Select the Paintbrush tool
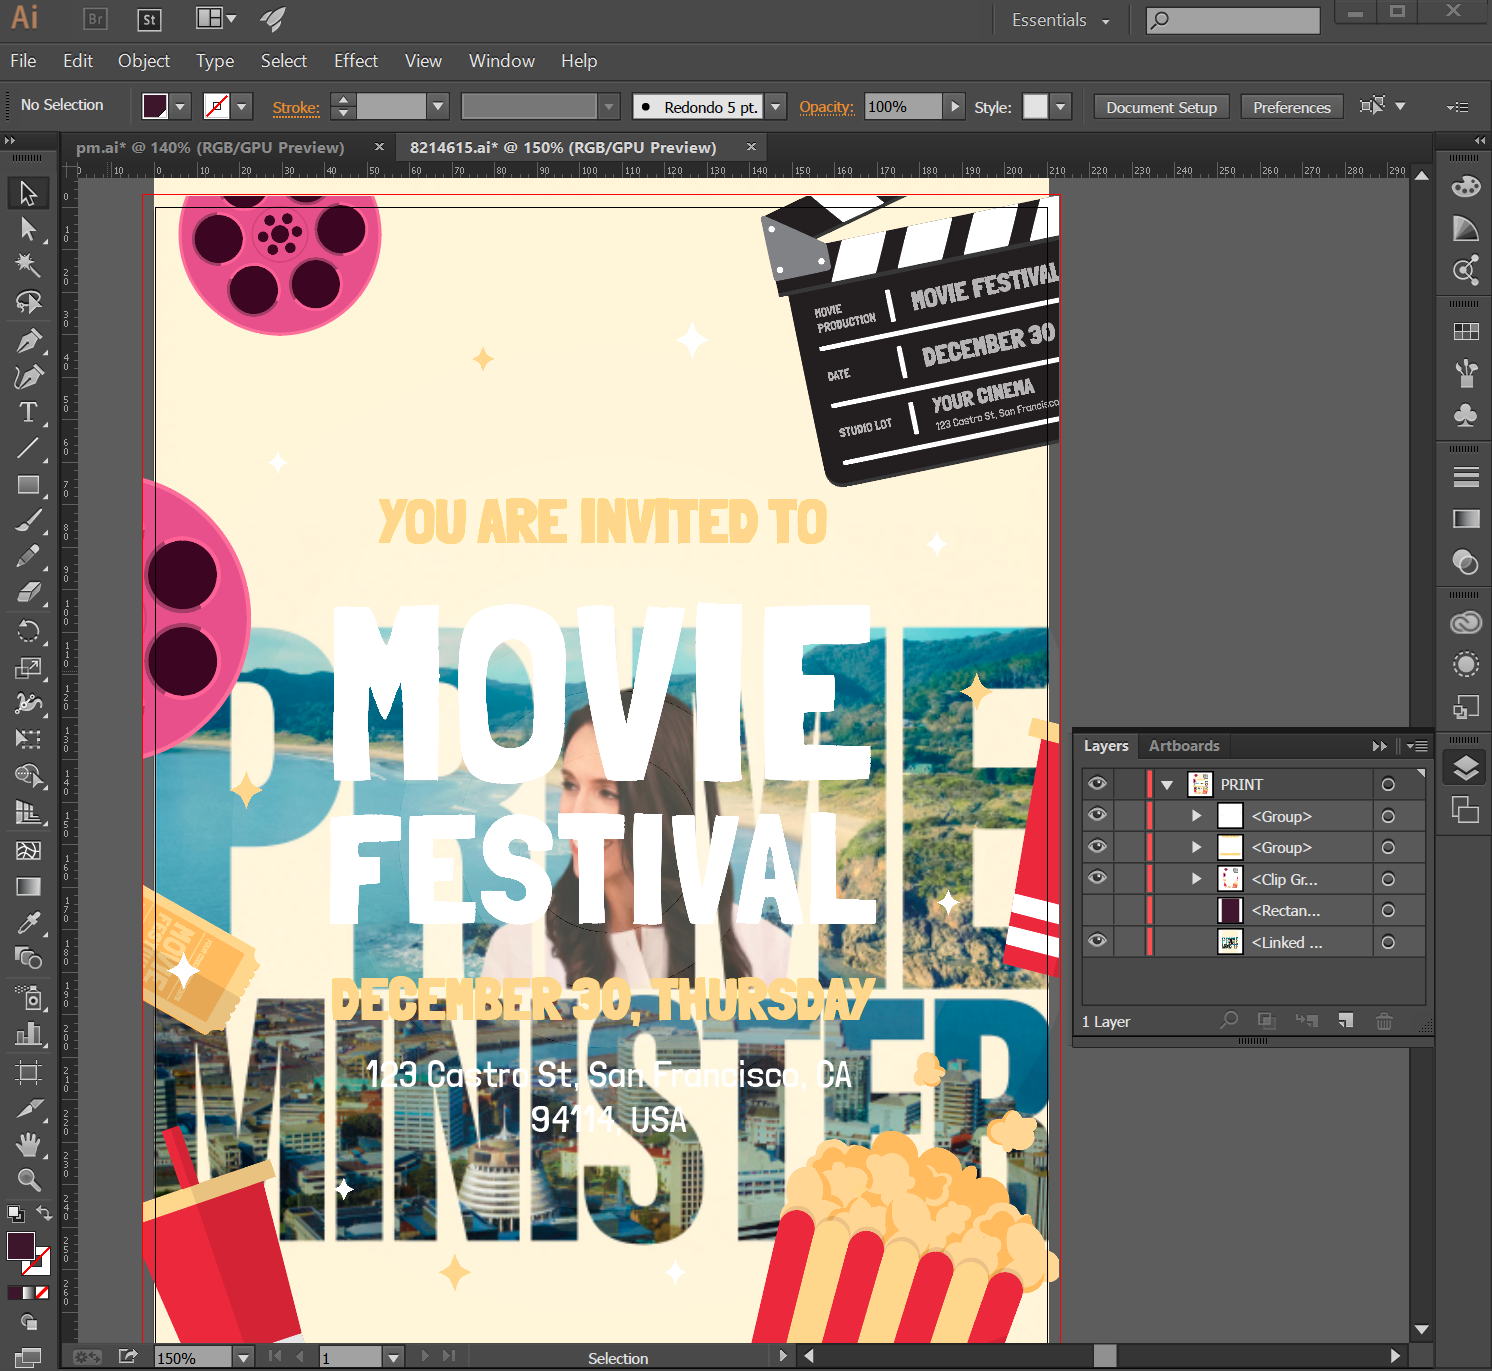 (28, 521)
